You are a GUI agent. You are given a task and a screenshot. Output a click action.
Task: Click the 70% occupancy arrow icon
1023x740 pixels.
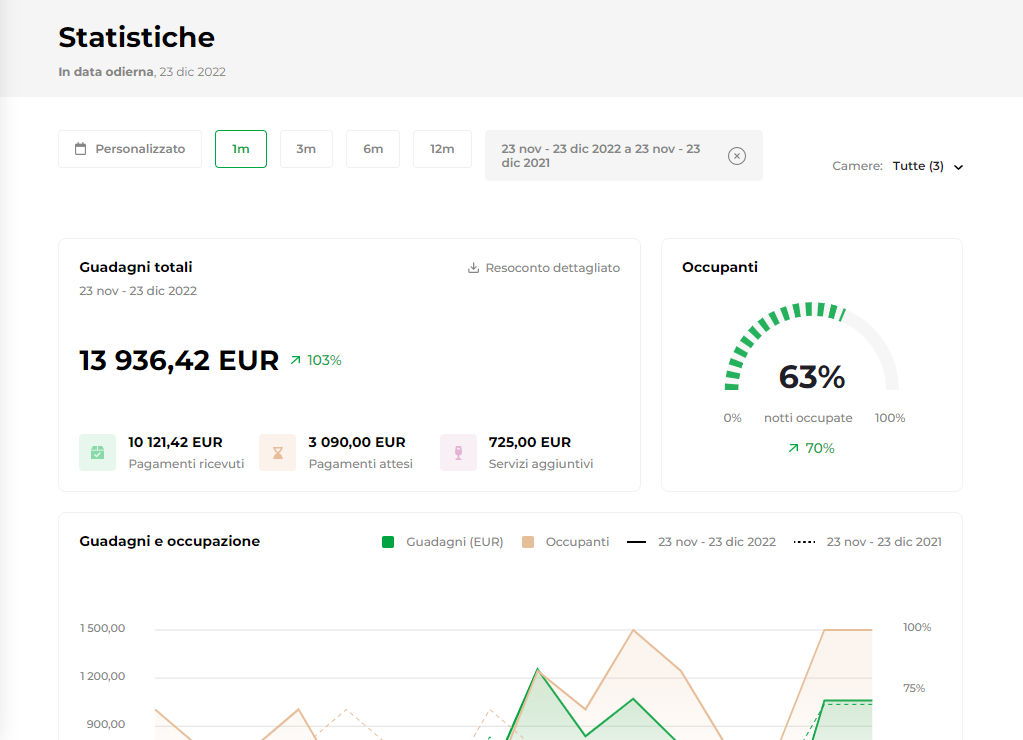coord(793,448)
